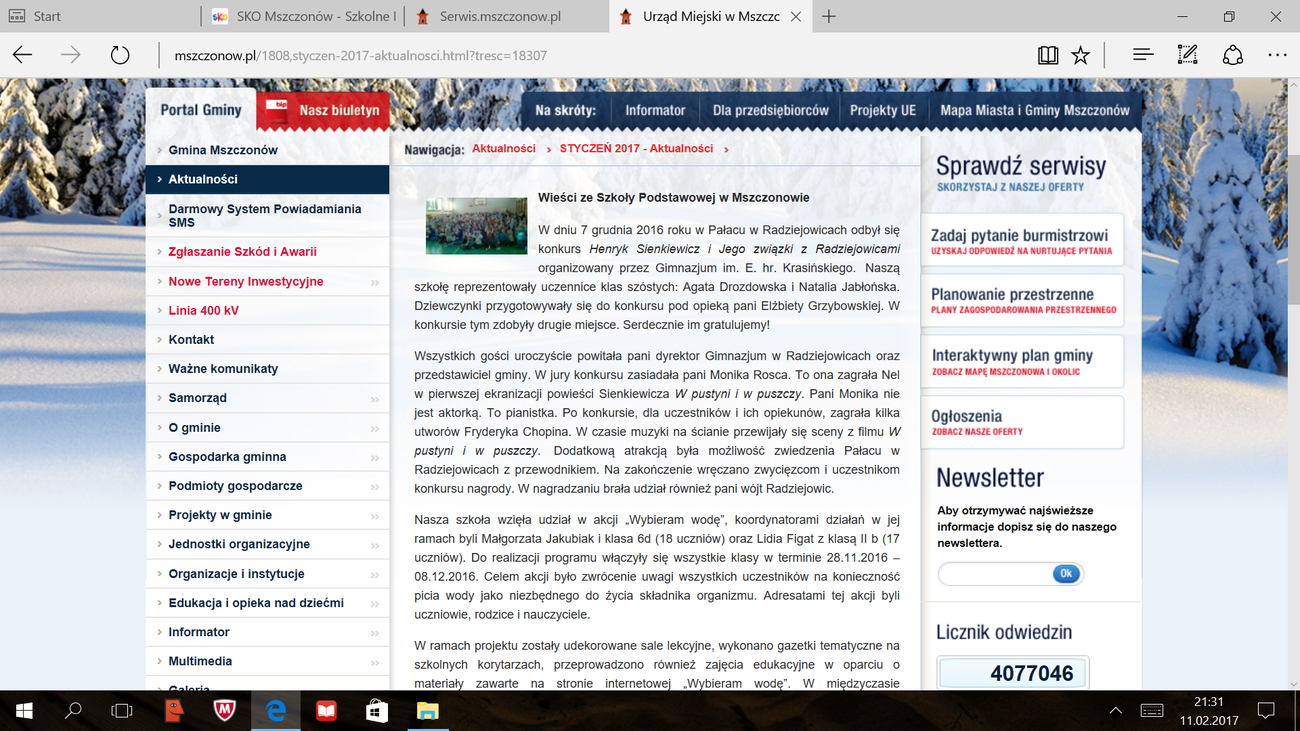1300x731 pixels.
Task: Open the Ogłoszenia banner
Action: [x=1022, y=422]
